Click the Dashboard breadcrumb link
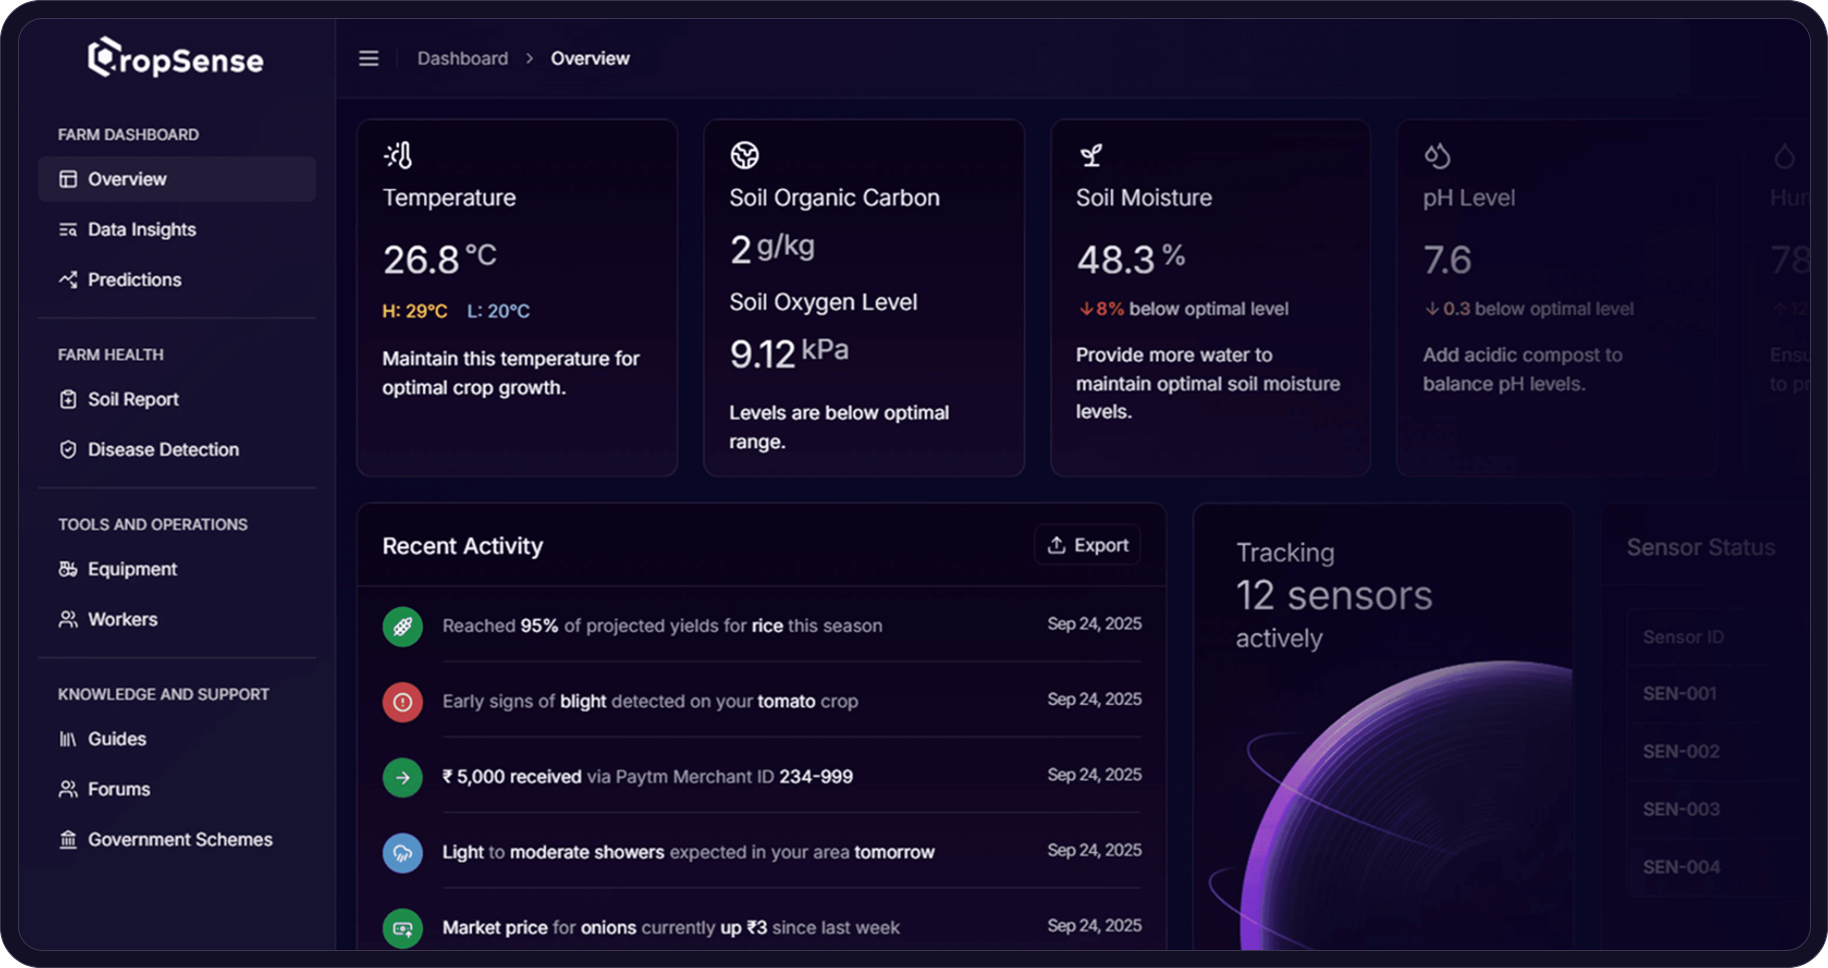 [x=462, y=59]
